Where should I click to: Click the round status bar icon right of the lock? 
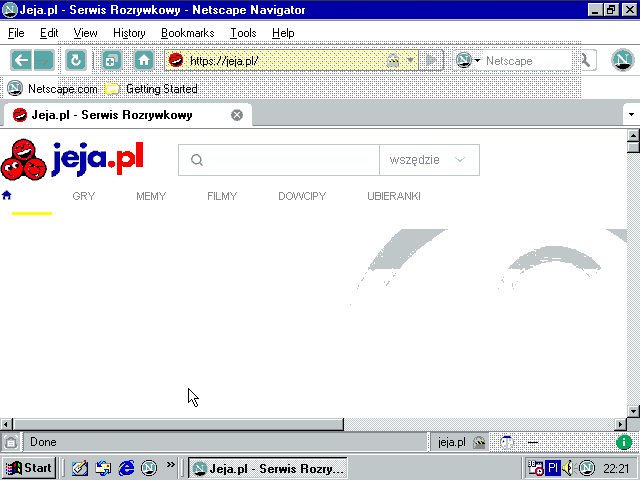507,442
